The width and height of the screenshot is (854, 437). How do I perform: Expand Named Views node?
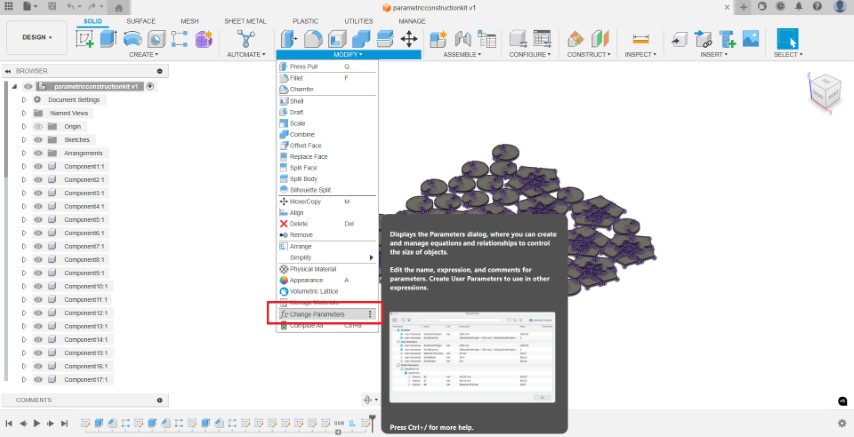coord(24,113)
